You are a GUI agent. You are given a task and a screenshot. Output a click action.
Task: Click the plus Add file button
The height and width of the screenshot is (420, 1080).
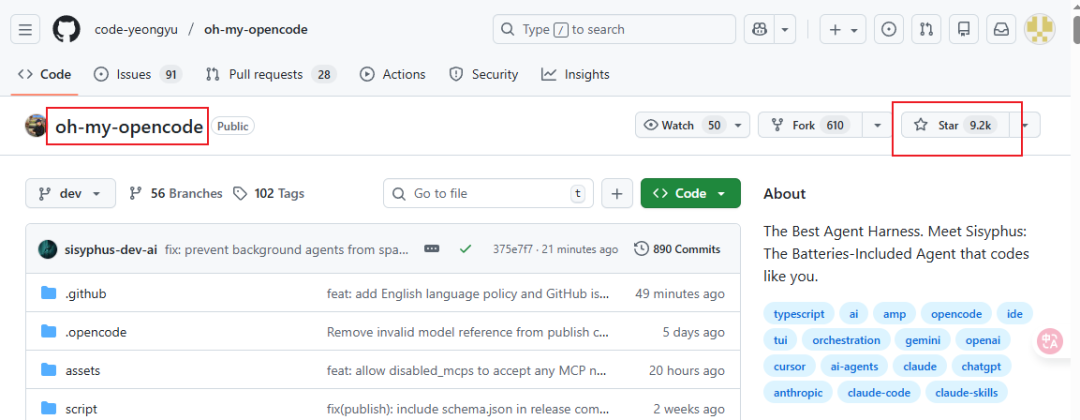[617, 193]
